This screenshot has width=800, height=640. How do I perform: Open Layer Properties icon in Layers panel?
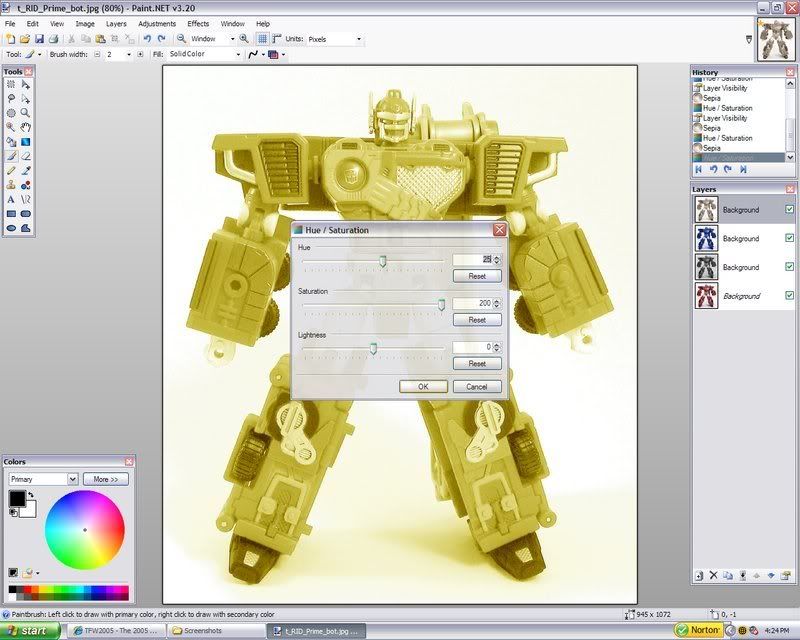pyautogui.click(x=786, y=576)
